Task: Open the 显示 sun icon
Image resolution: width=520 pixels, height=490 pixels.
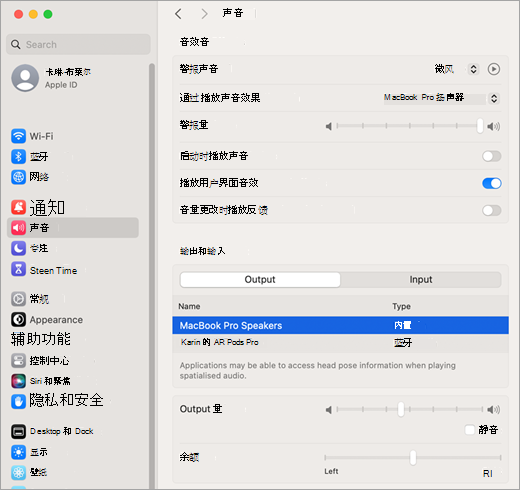Action: [x=18, y=452]
